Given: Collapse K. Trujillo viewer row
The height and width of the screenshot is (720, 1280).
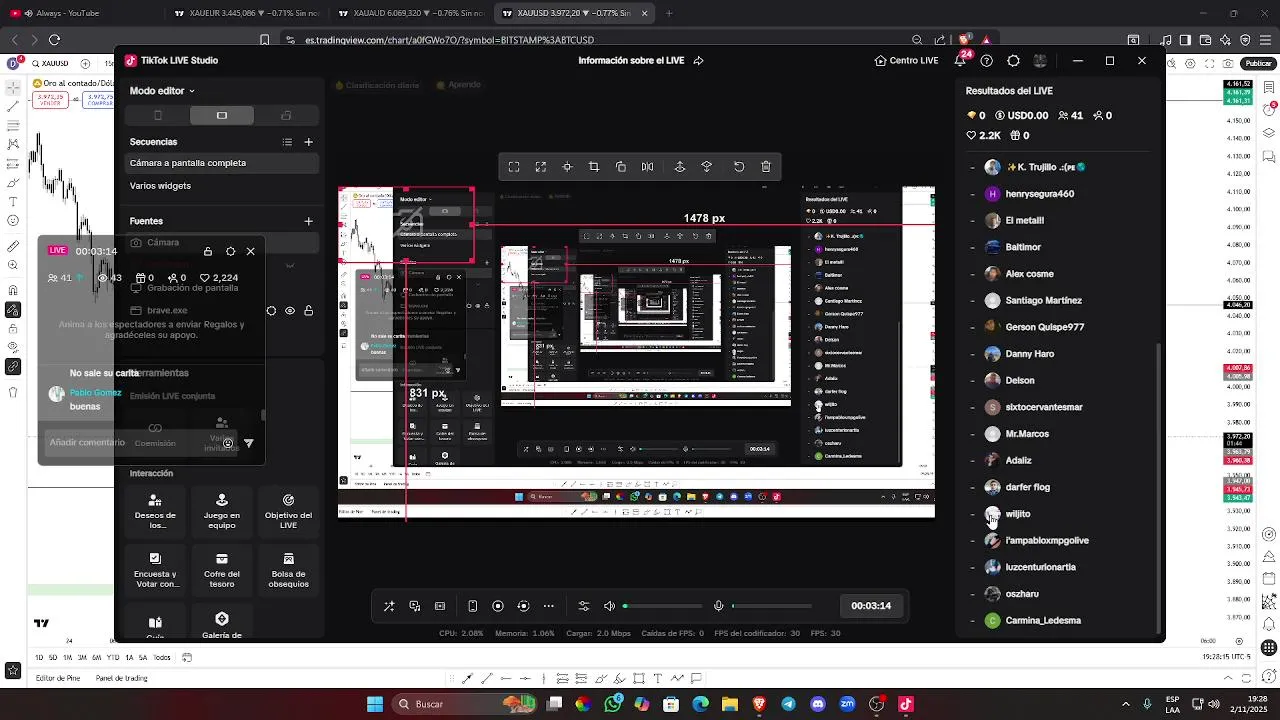Looking at the screenshot, I should 972,167.
